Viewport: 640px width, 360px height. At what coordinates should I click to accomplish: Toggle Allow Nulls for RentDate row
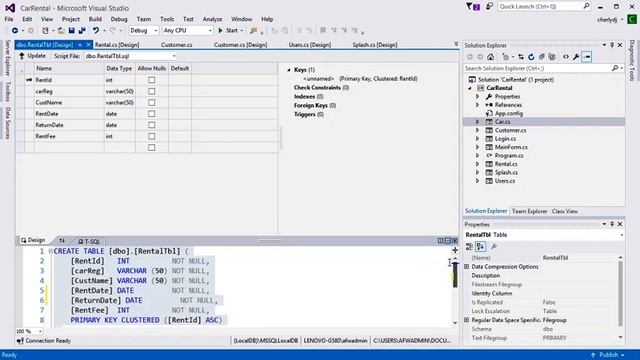[151, 113]
